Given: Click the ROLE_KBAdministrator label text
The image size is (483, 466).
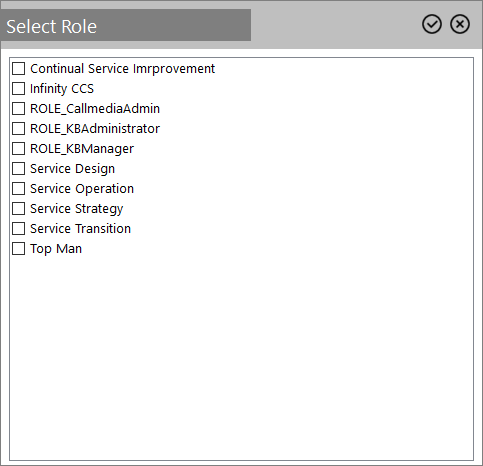Looking at the screenshot, I should click(x=95, y=129).
